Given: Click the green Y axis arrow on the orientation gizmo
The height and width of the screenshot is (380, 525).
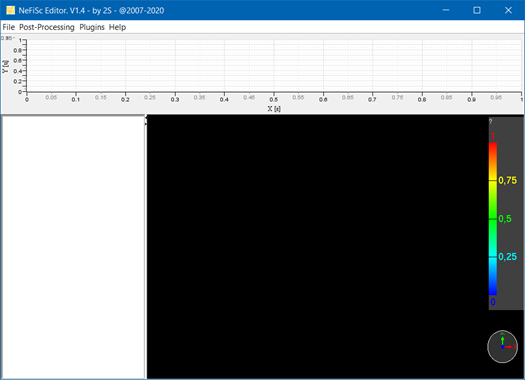Looking at the screenshot, I should [x=502, y=340].
